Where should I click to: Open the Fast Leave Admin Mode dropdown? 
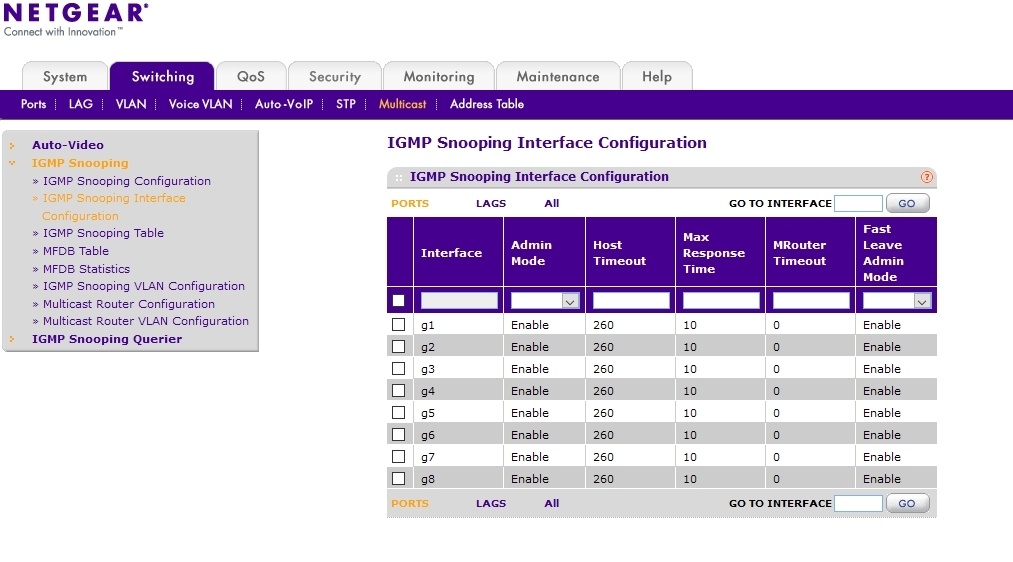tap(897, 300)
